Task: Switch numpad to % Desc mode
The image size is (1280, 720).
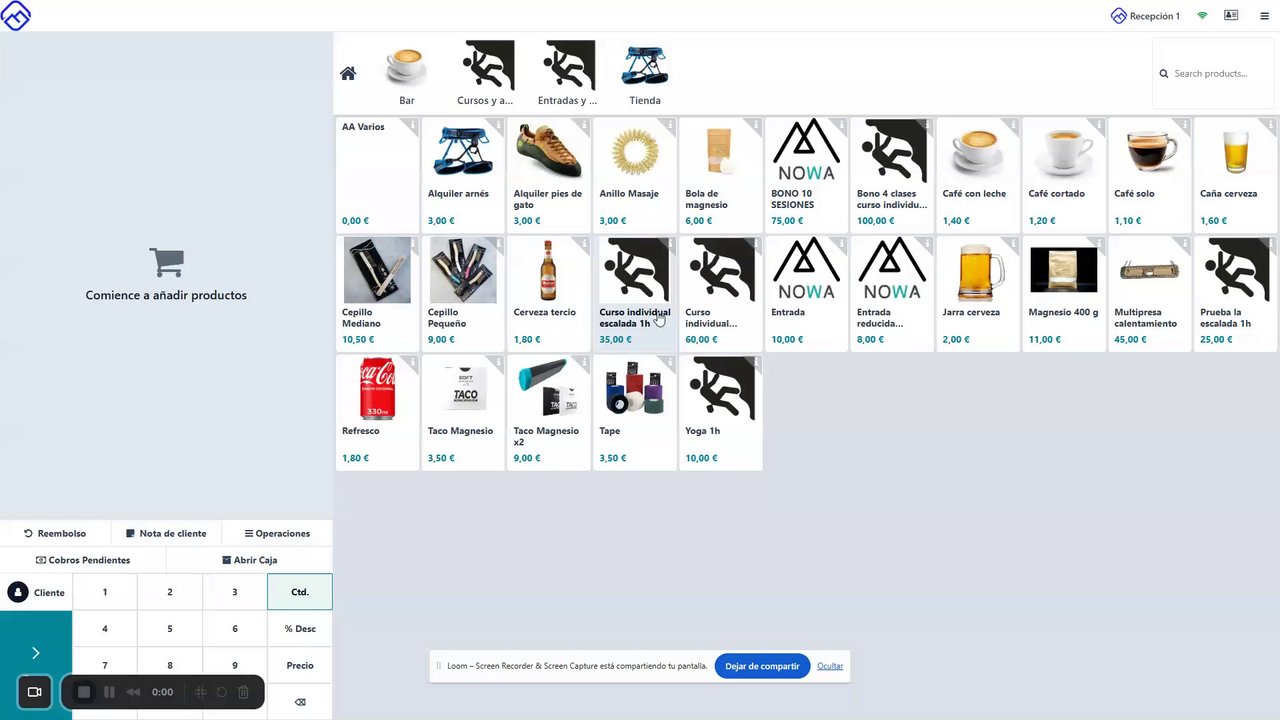Action: click(x=300, y=629)
